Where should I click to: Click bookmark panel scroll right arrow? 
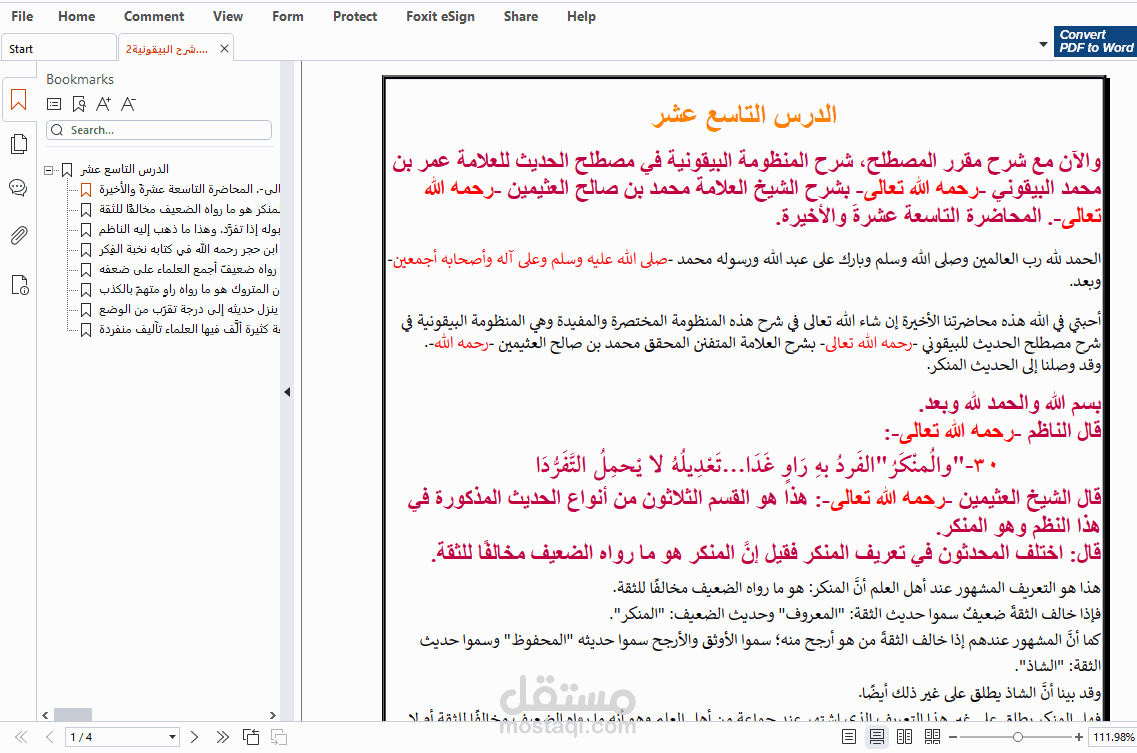[273, 715]
